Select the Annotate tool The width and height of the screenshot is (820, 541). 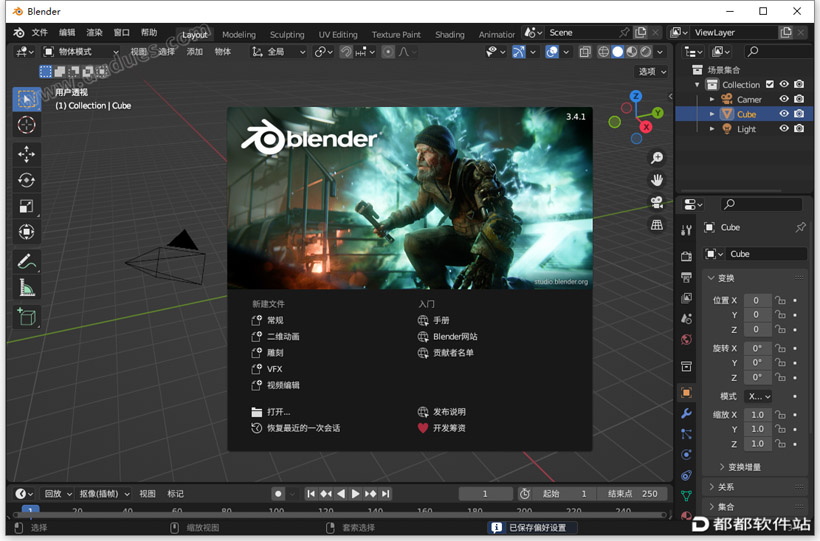pos(26,261)
